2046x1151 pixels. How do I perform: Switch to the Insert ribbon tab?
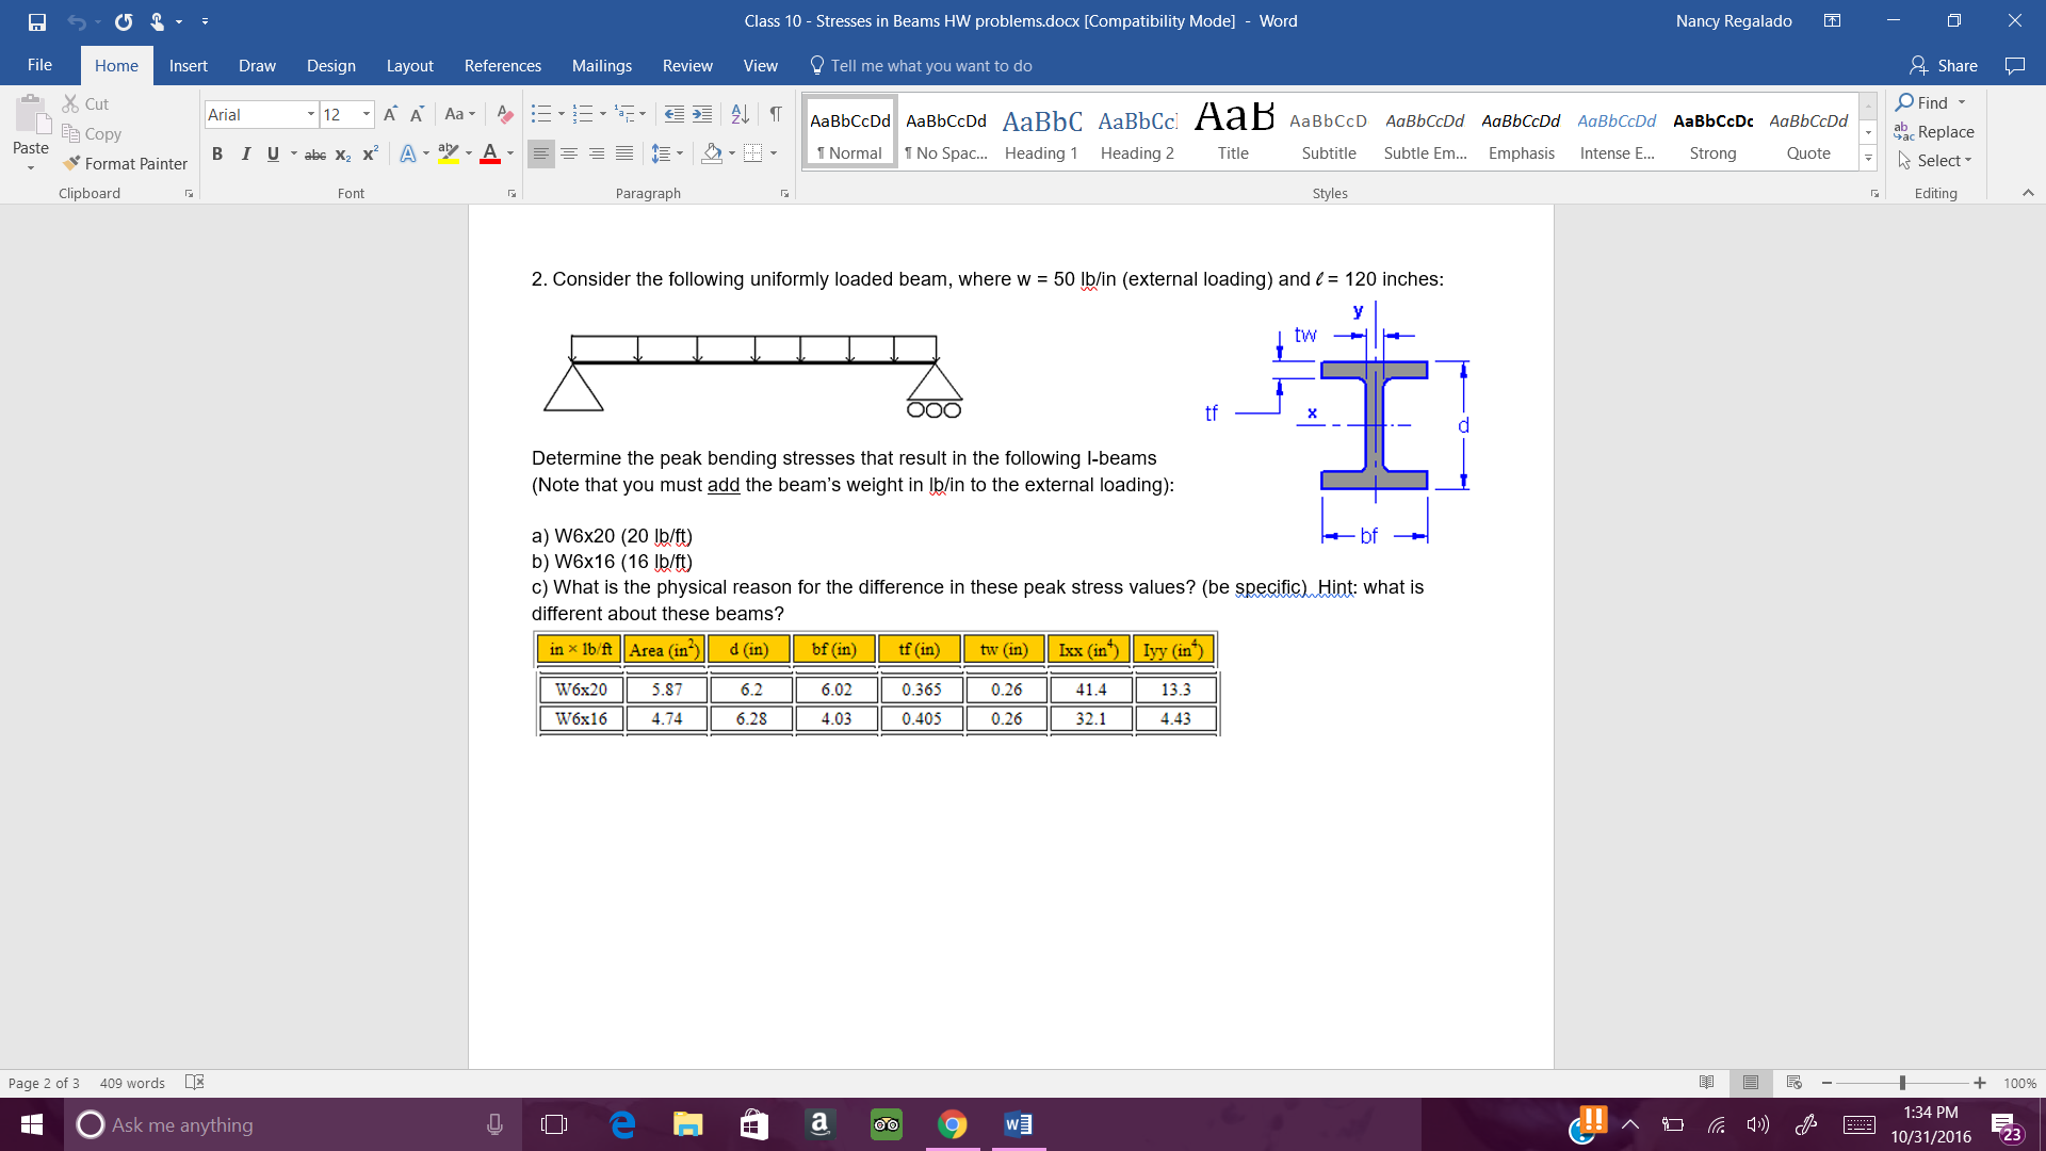tap(189, 65)
